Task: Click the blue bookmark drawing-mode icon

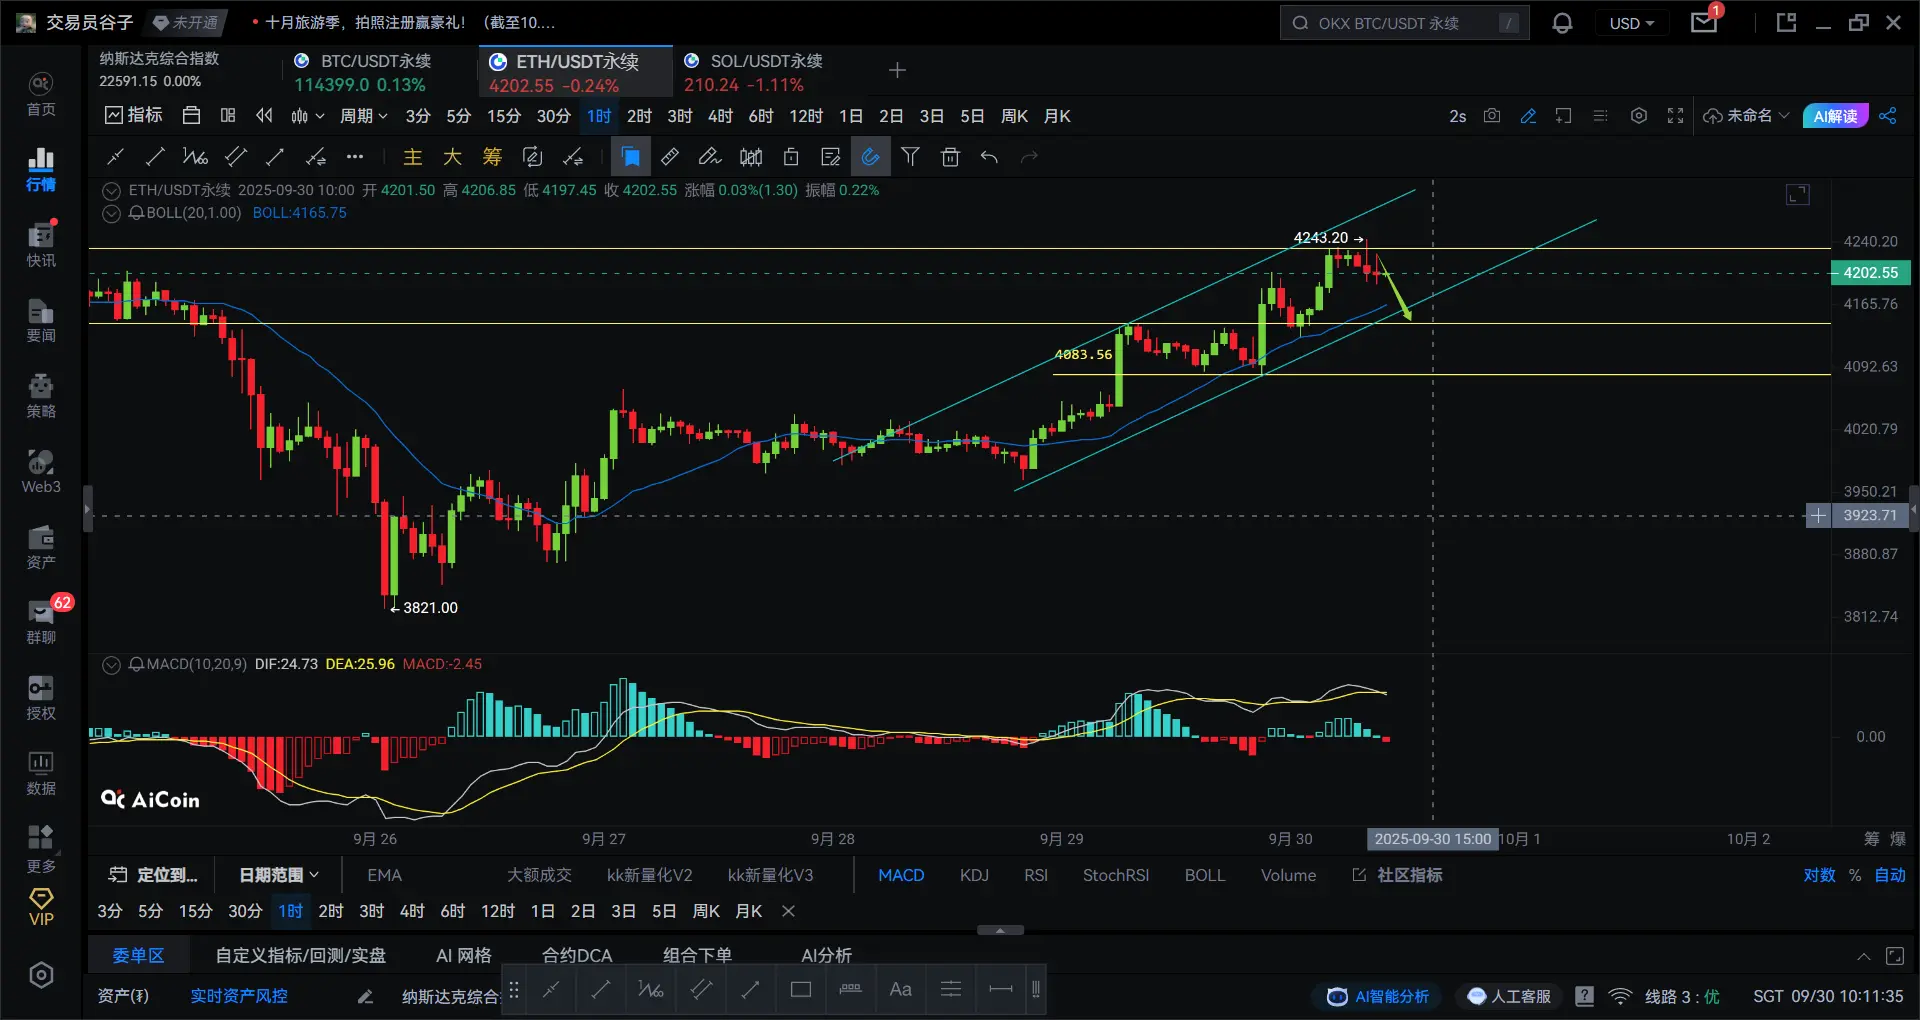Action: click(631, 157)
